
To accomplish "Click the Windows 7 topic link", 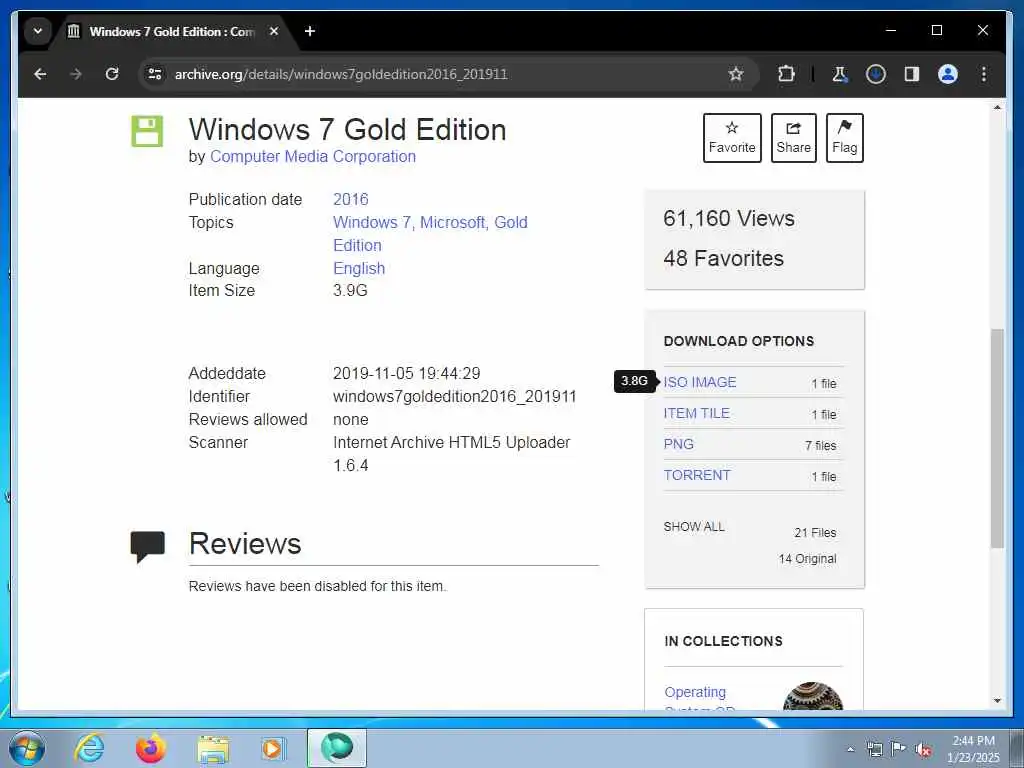I will click(x=374, y=223).
